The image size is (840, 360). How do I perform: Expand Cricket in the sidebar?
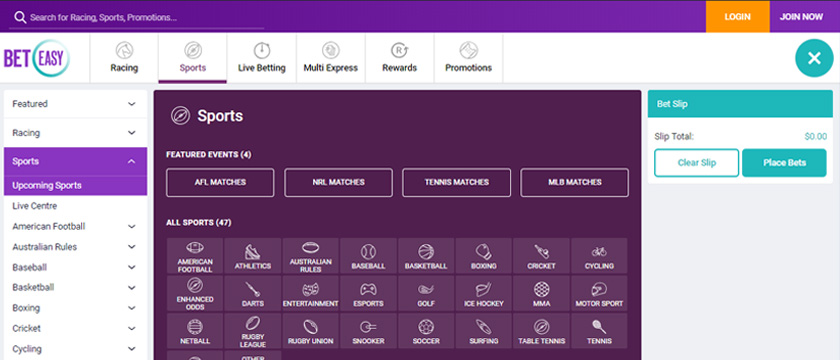(75, 328)
